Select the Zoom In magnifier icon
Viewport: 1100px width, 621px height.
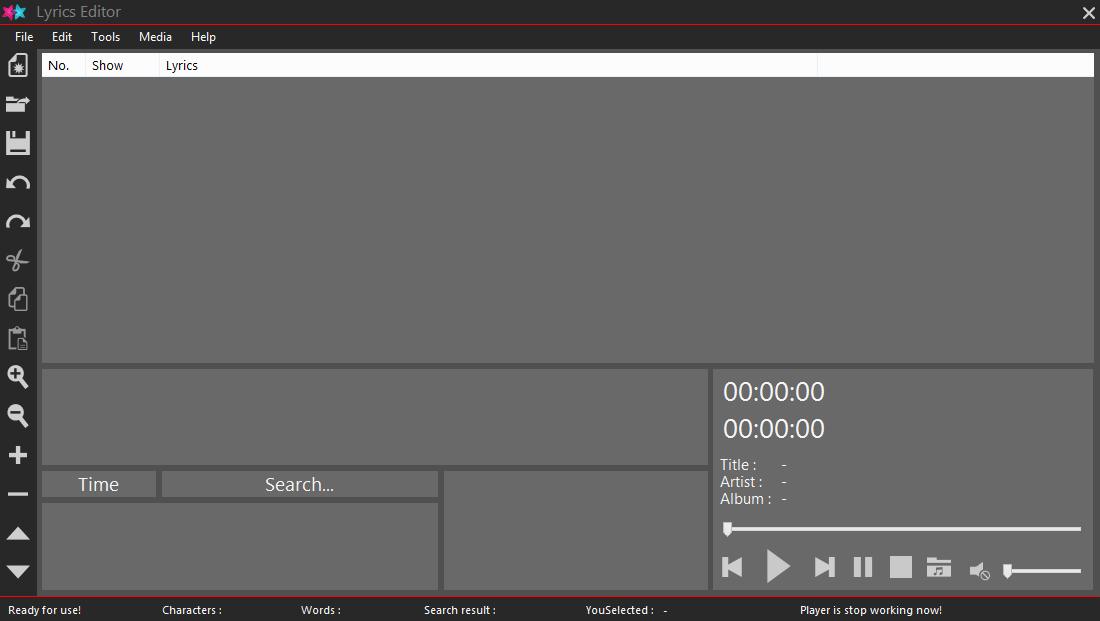[x=17, y=377]
